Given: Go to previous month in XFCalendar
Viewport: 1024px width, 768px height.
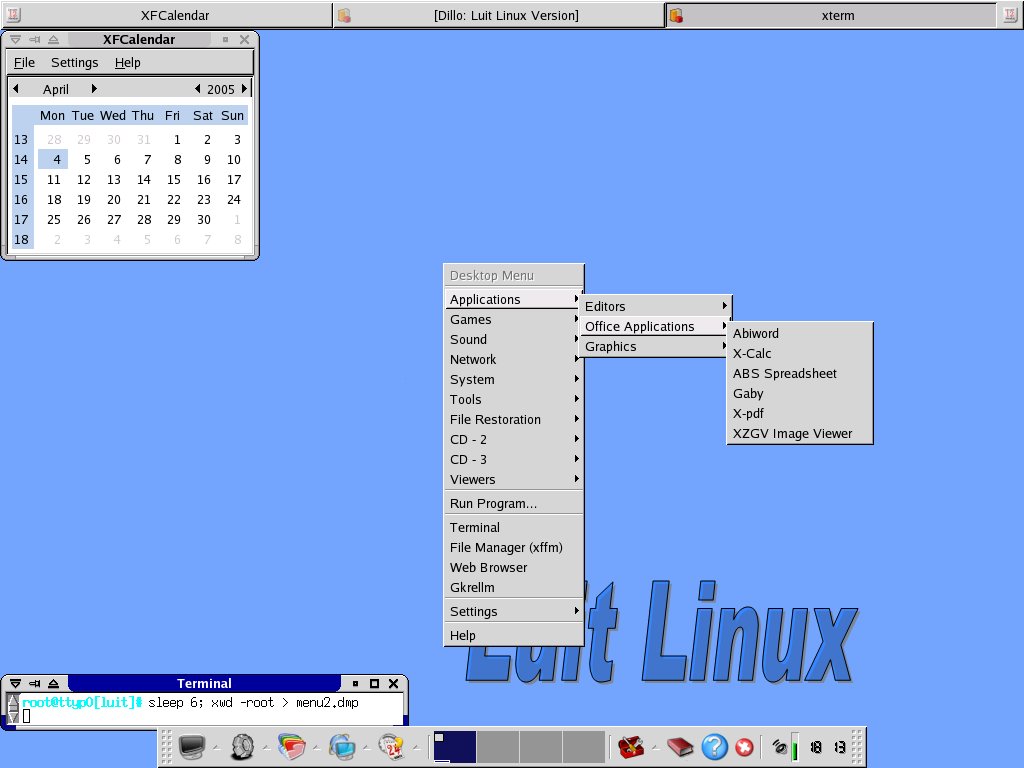Looking at the screenshot, I should (x=16, y=88).
